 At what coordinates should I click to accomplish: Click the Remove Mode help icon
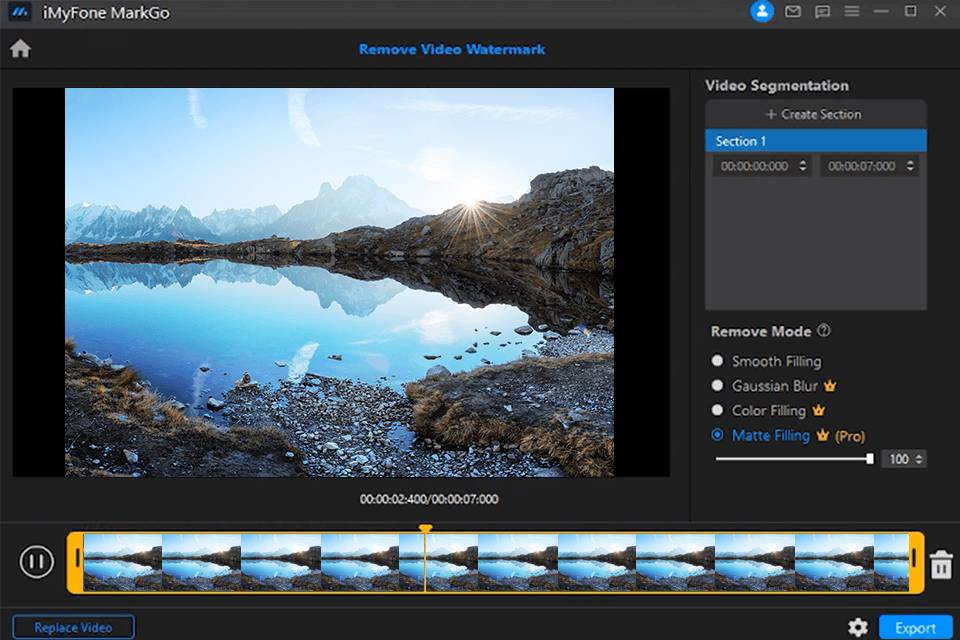point(824,331)
